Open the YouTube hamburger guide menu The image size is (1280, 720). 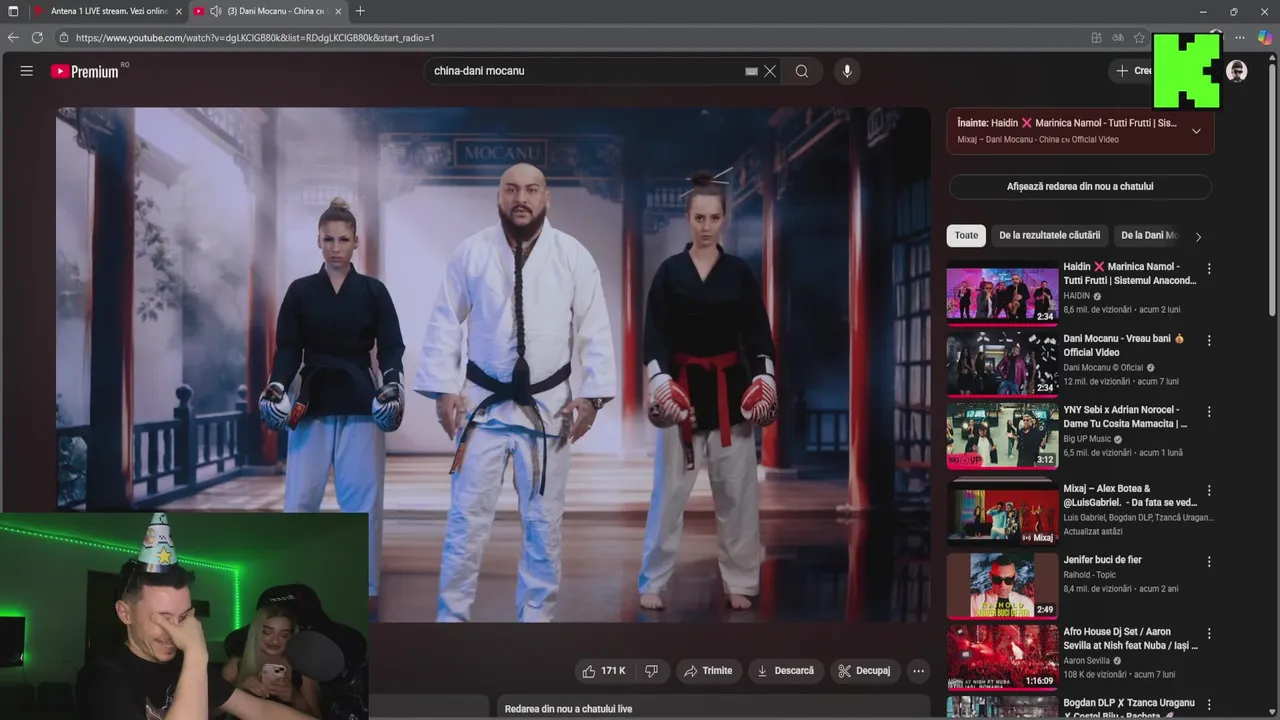click(x=27, y=71)
